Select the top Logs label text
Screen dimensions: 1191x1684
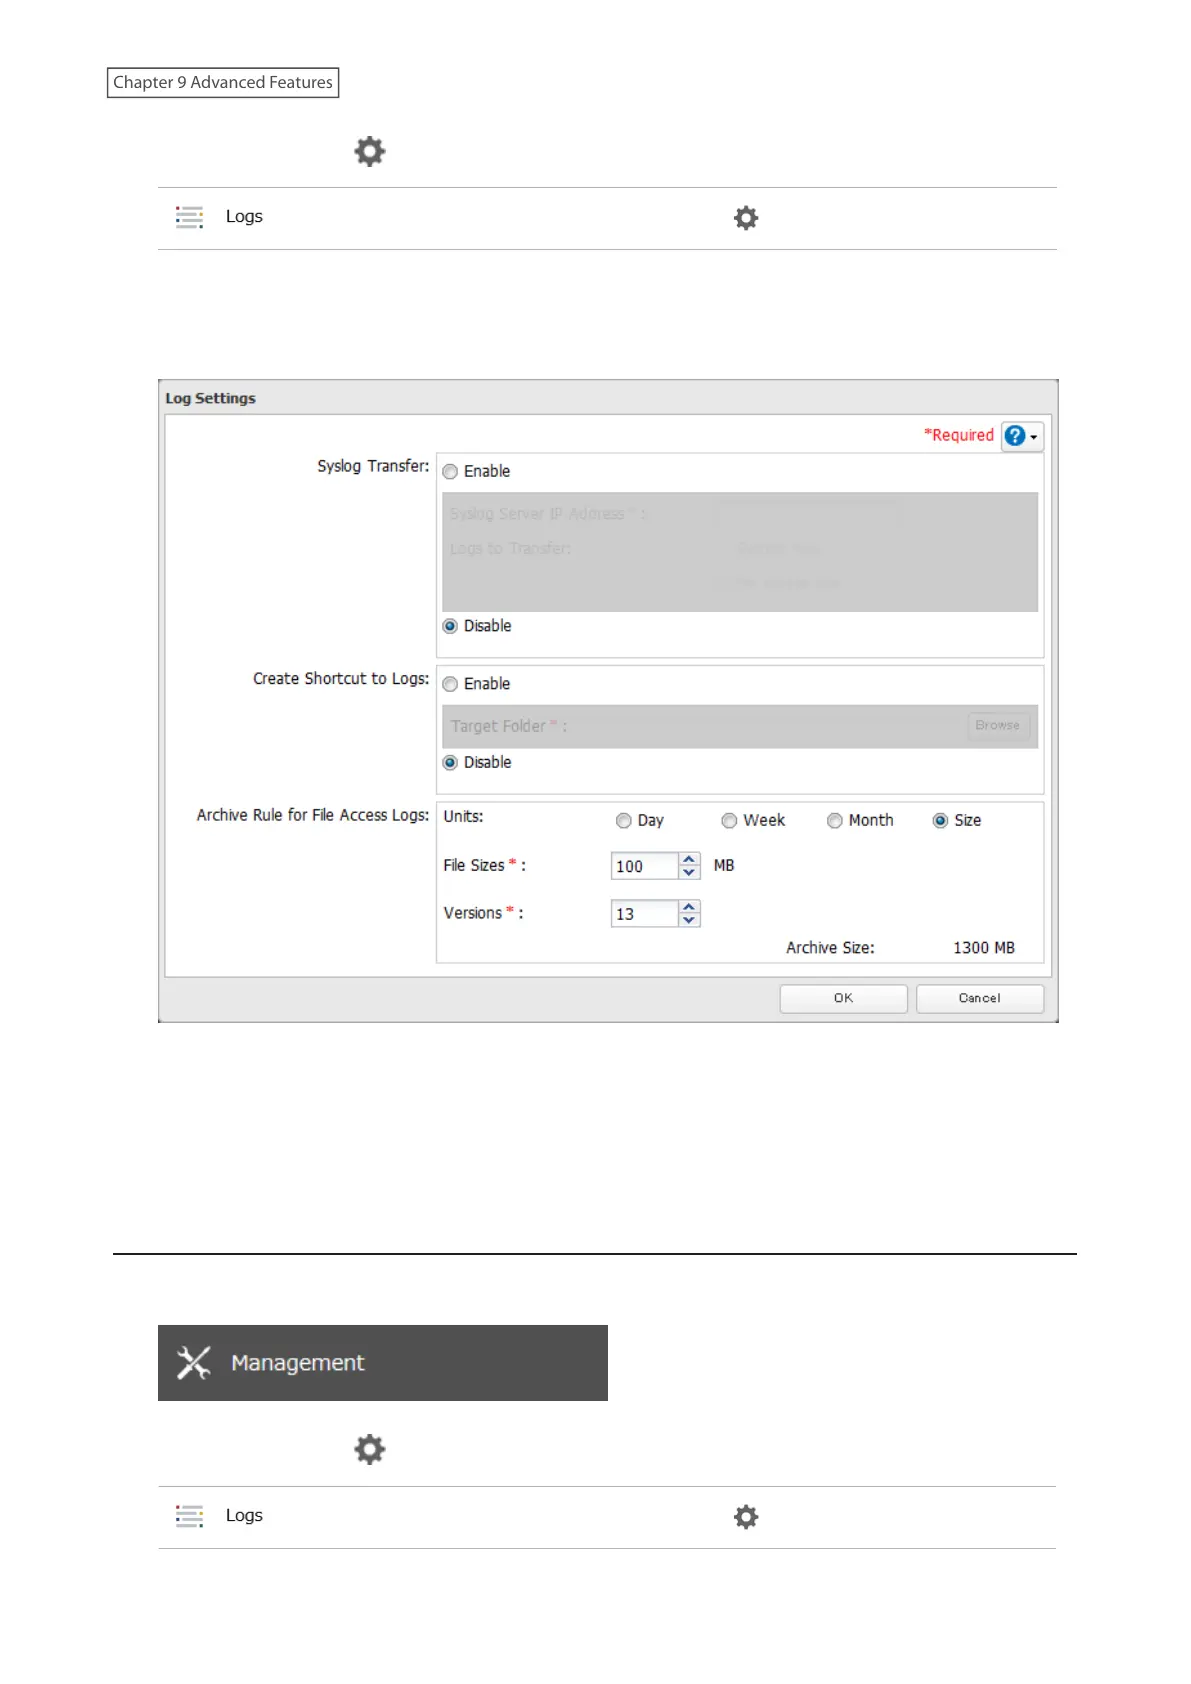244,217
